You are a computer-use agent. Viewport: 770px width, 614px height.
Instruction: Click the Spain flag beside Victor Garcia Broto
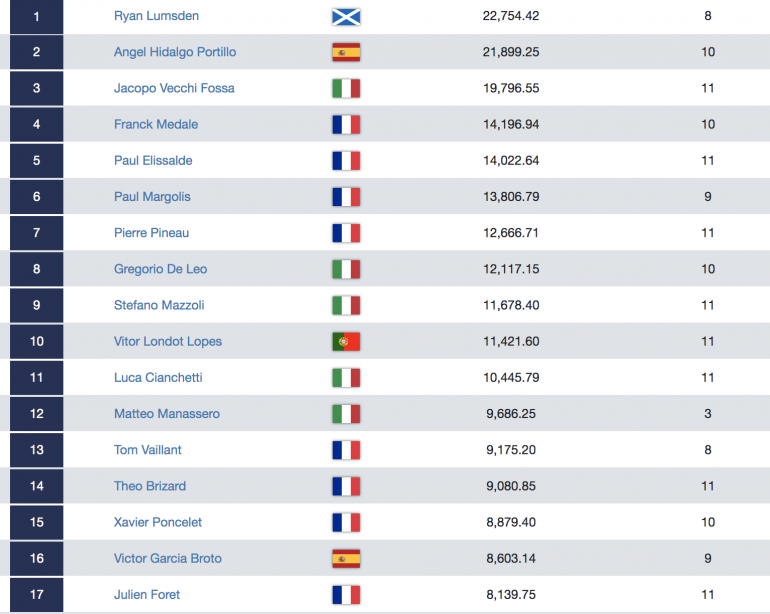click(346, 558)
